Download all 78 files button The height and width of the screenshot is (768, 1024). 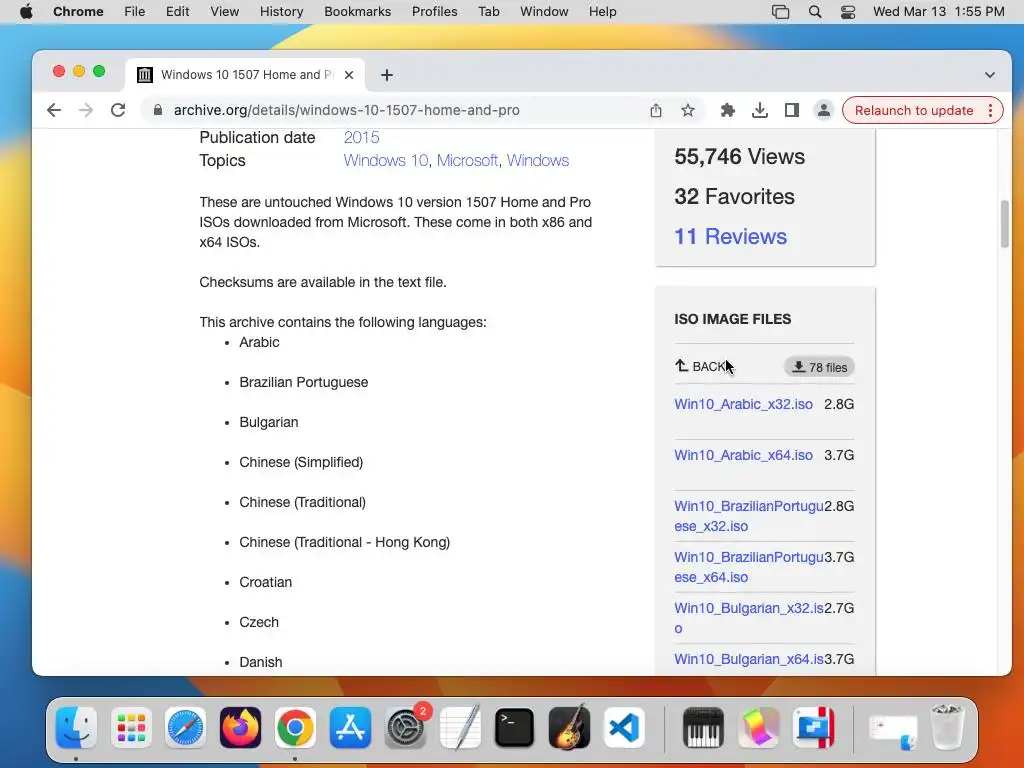tap(819, 367)
